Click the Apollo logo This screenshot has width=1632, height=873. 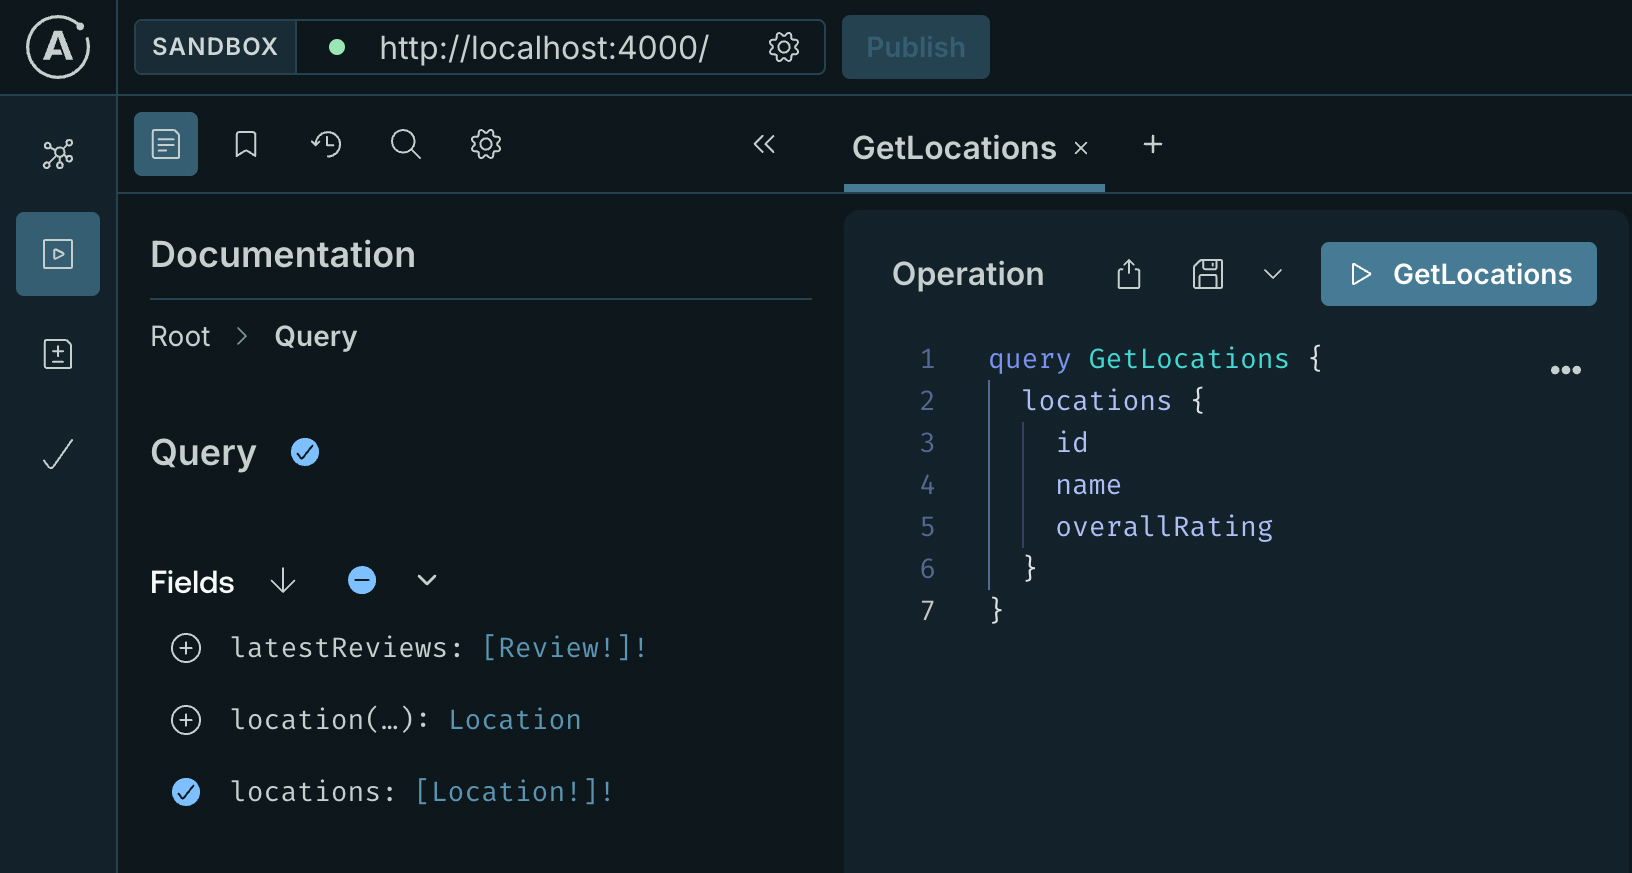pyautogui.click(x=58, y=47)
